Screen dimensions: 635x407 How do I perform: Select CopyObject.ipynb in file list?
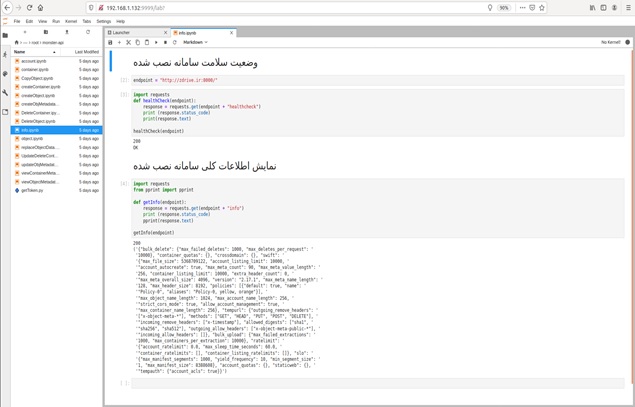point(56,78)
